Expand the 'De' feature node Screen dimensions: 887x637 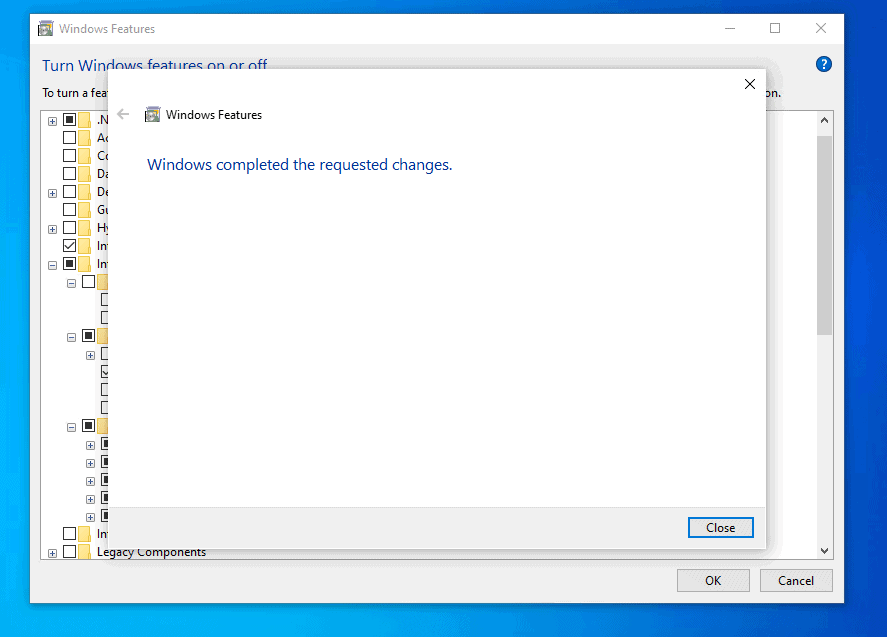[x=53, y=193]
